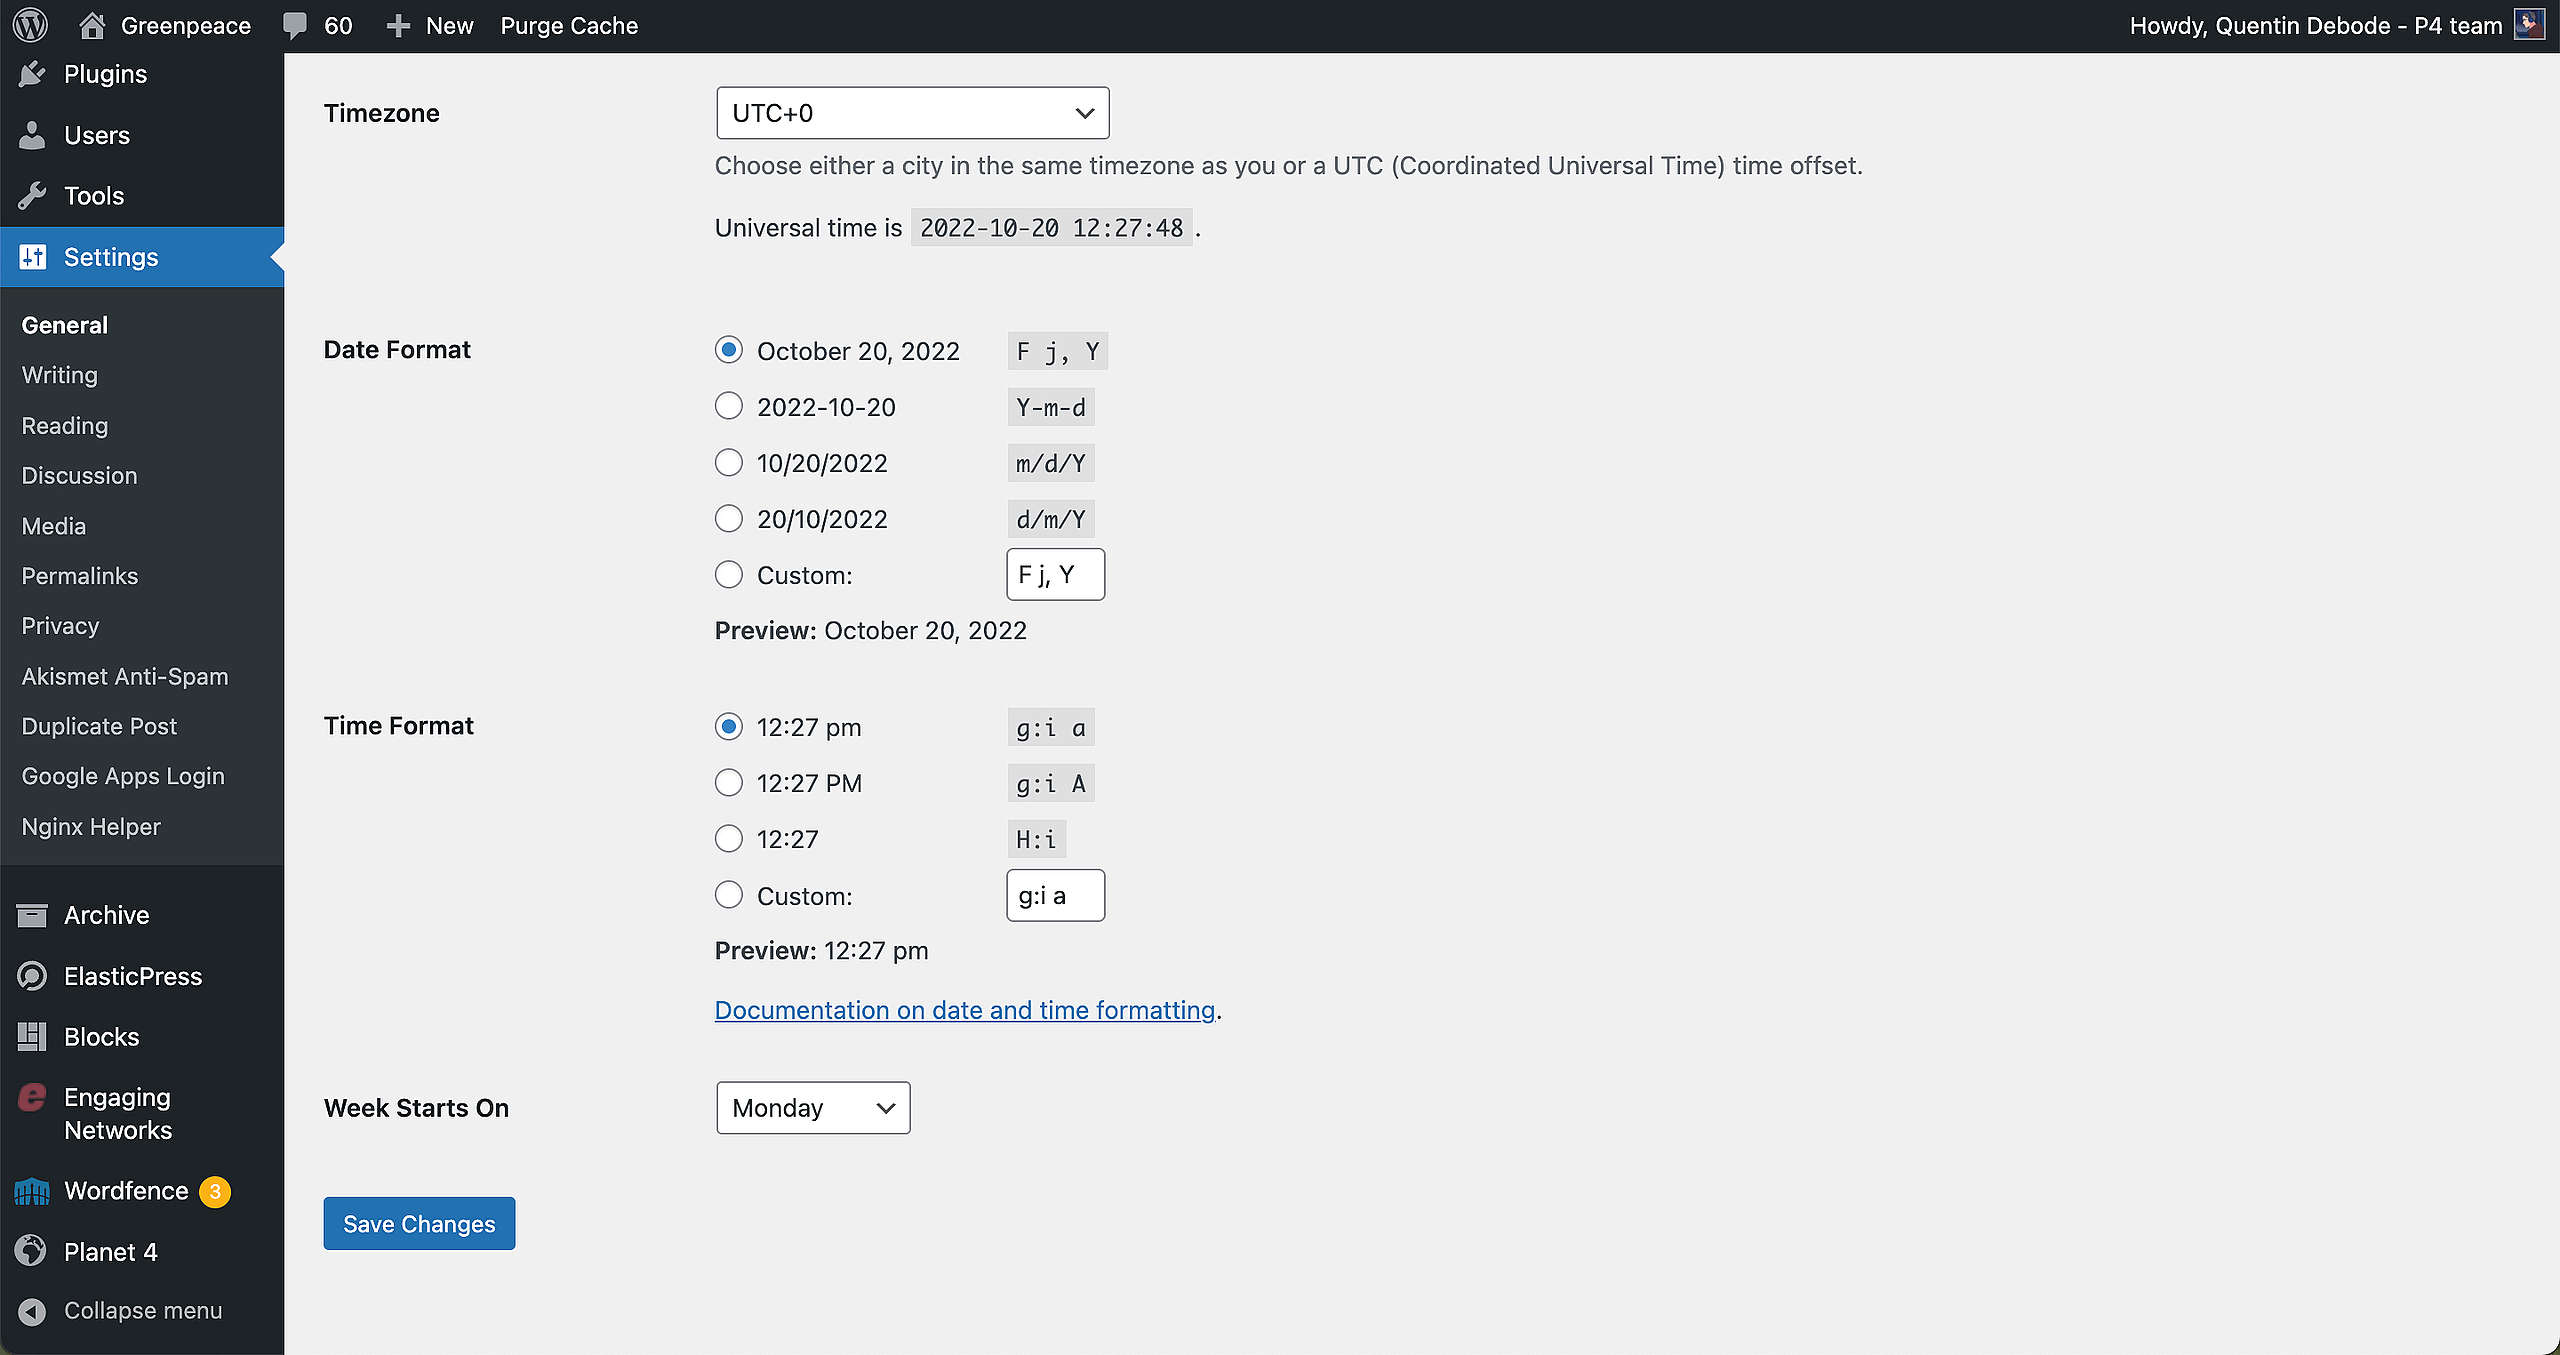Click the Wordfence shield icon
This screenshot has height=1355, width=2560.
32,1191
